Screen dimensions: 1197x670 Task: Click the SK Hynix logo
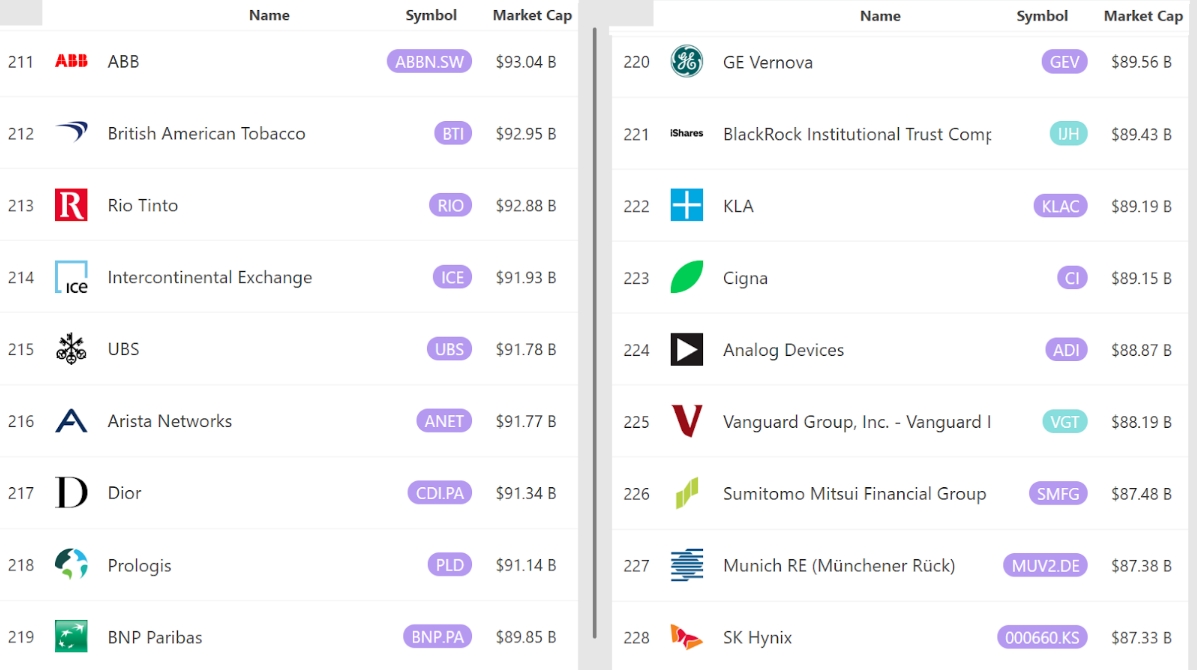click(686, 637)
